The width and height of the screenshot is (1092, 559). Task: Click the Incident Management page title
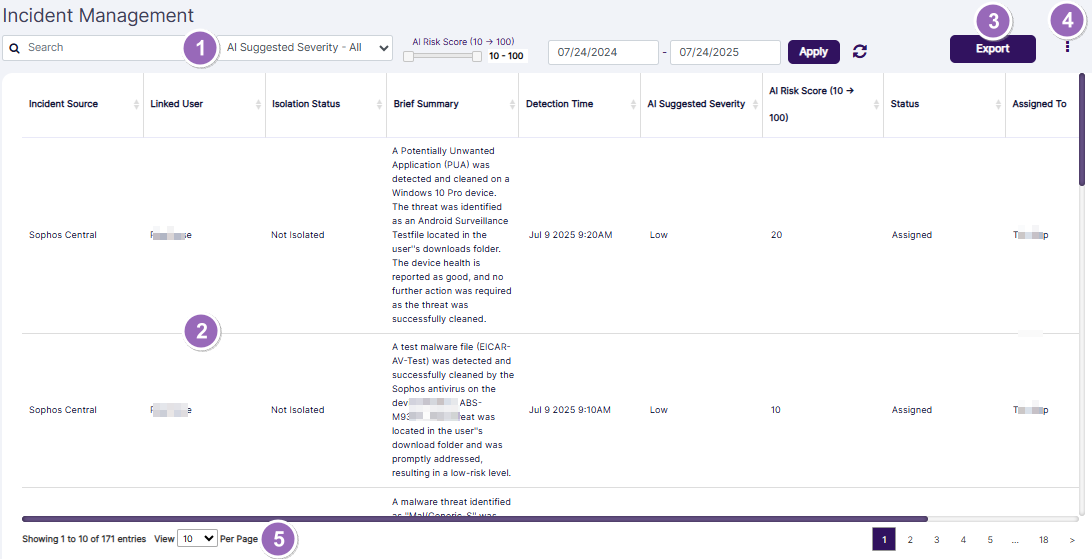[98, 15]
